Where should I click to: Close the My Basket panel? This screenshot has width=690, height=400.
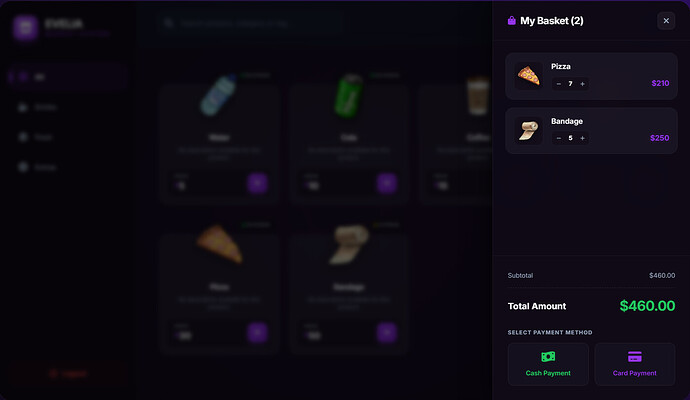[x=666, y=21]
